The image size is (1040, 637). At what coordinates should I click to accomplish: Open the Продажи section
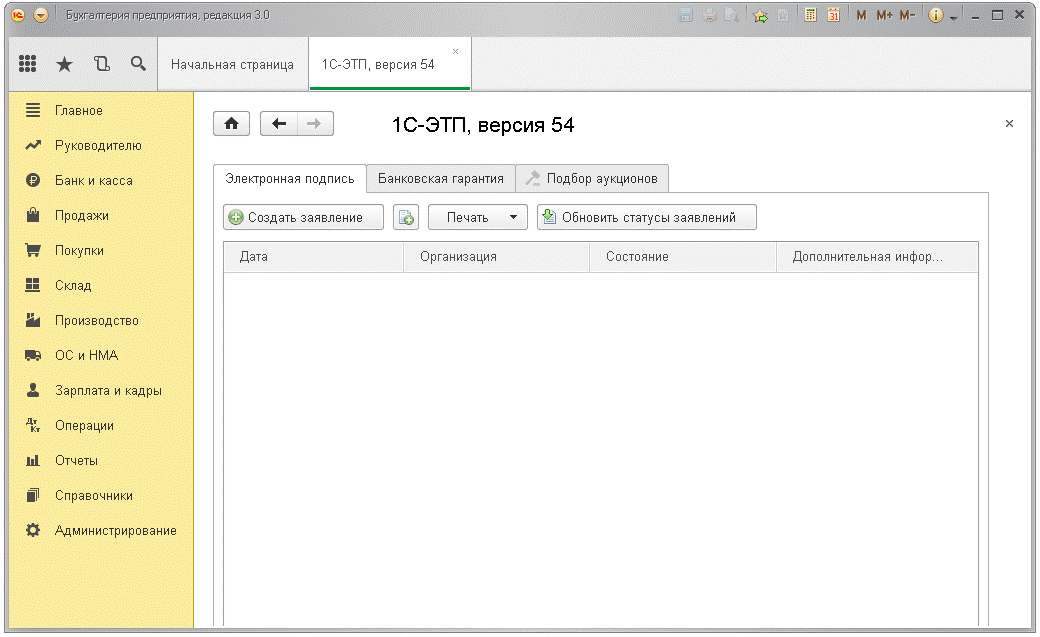[101, 215]
